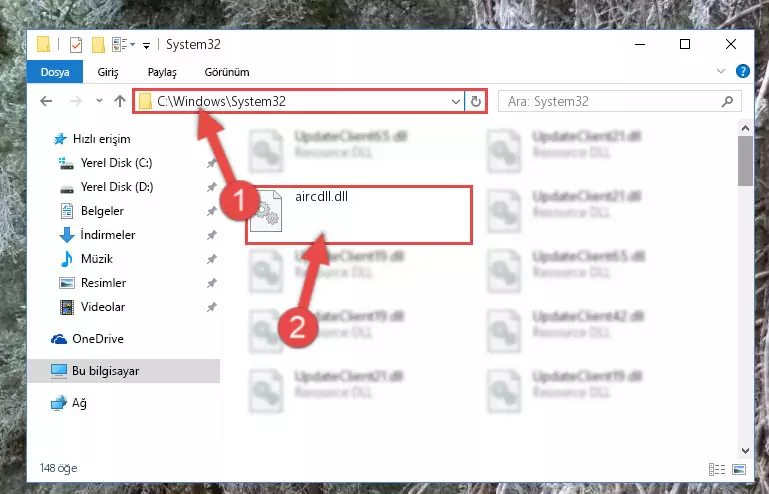Image resolution: width=769 pixels, height=494 pixels.
Task: Refresh the System32 folder view
Action: tap(476, 102)
